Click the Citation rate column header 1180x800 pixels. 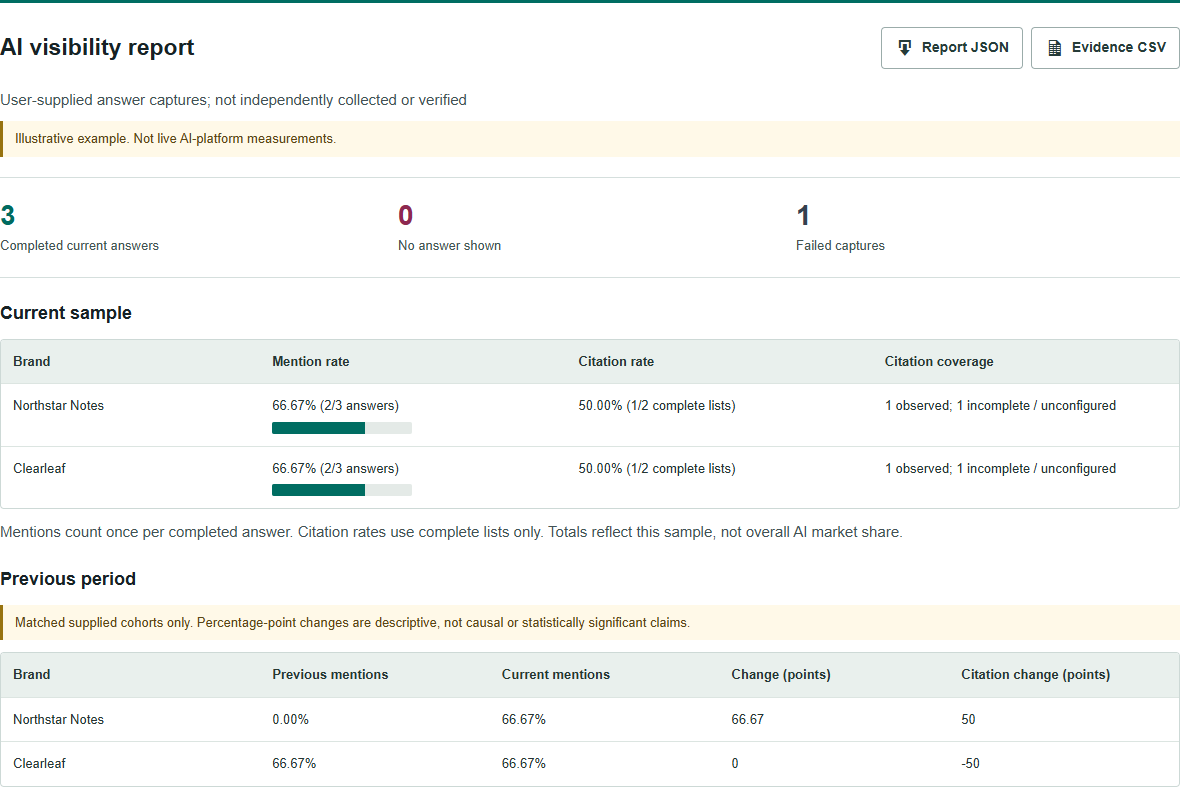tap(616, 361)
